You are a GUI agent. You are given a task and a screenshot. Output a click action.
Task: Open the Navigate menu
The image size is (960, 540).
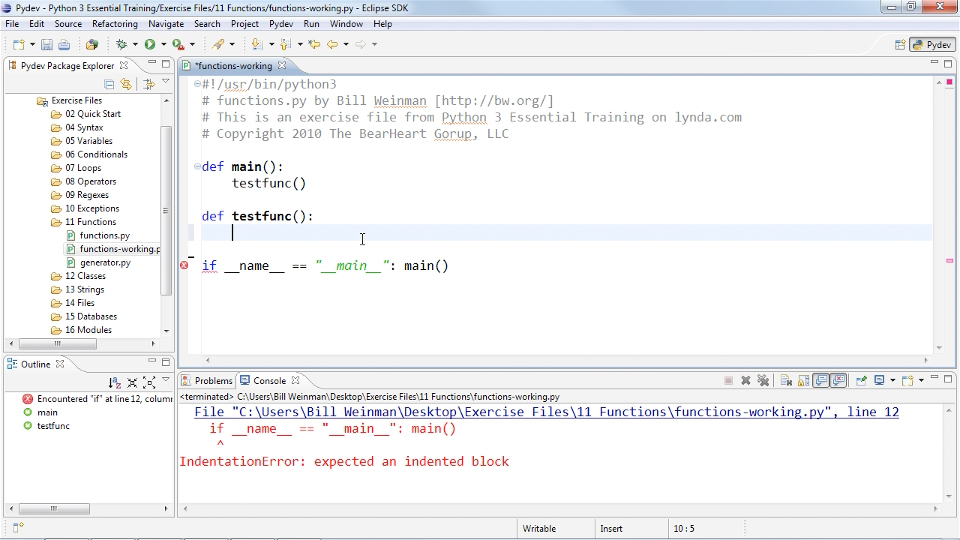(x=166, y=24)
